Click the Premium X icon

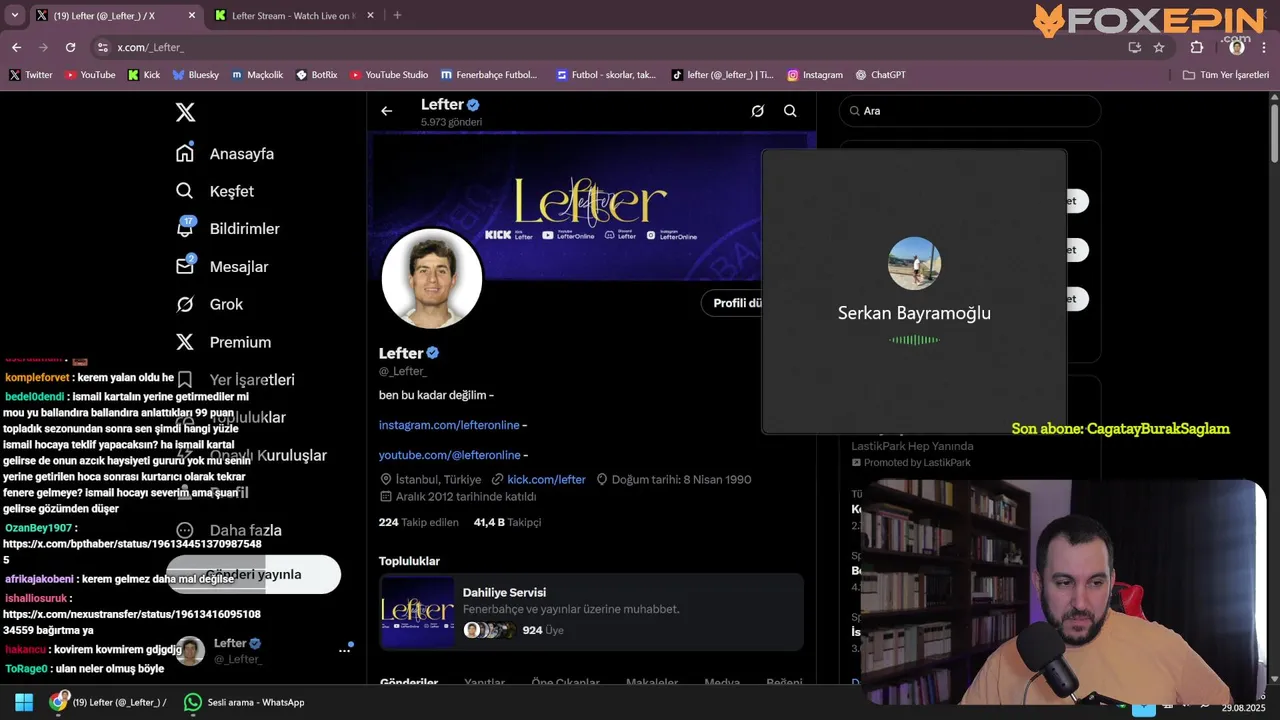click(x=185, y=342)
